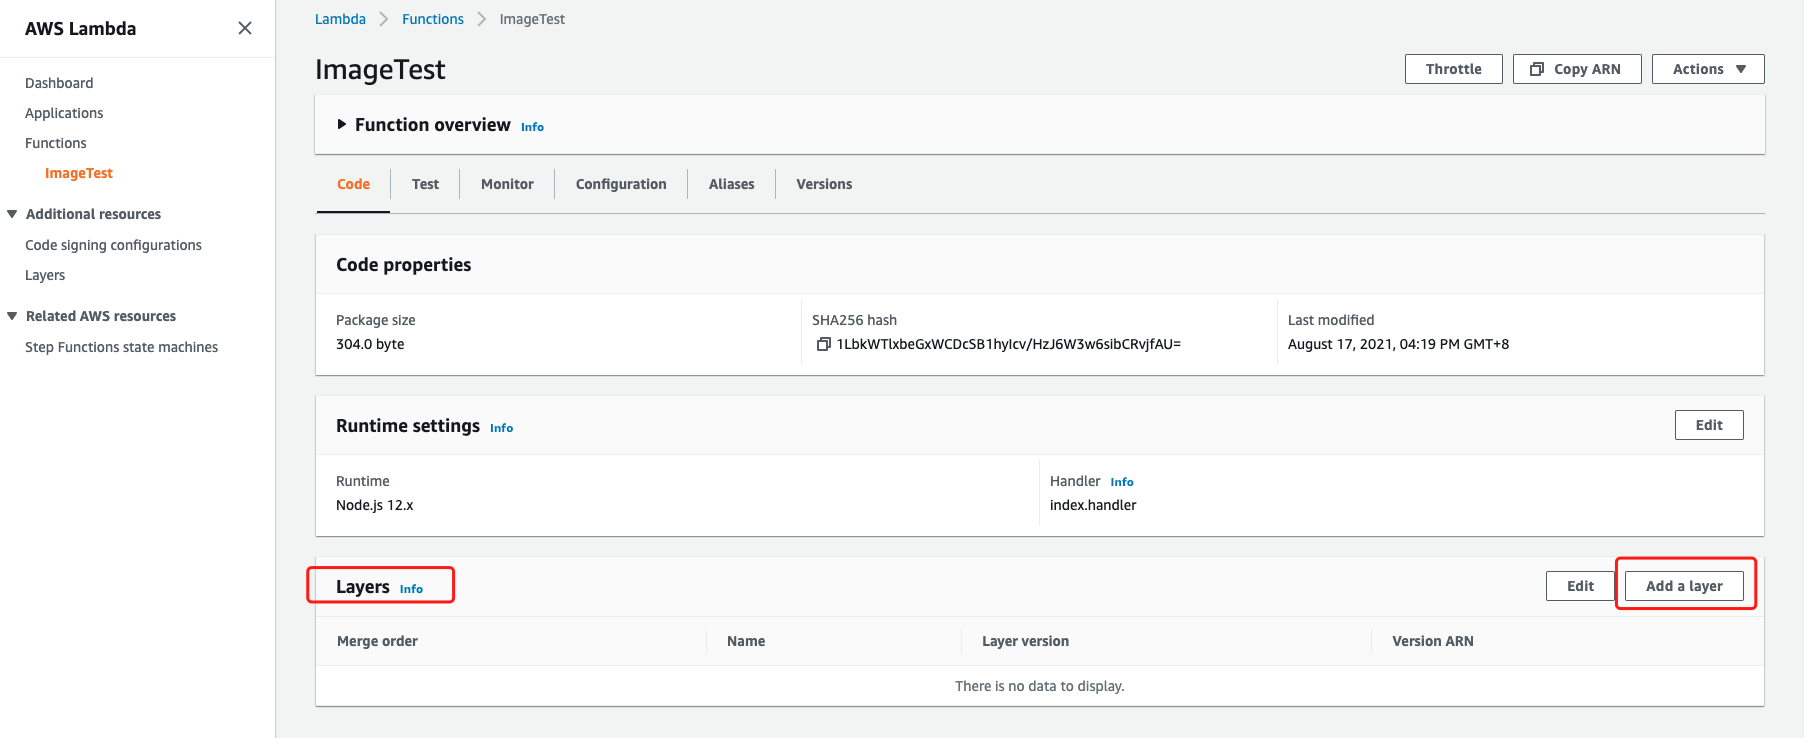Screen dimensions: 1804x738
Task: Open the Layers Info link
Action: click(x=411, y=589)
